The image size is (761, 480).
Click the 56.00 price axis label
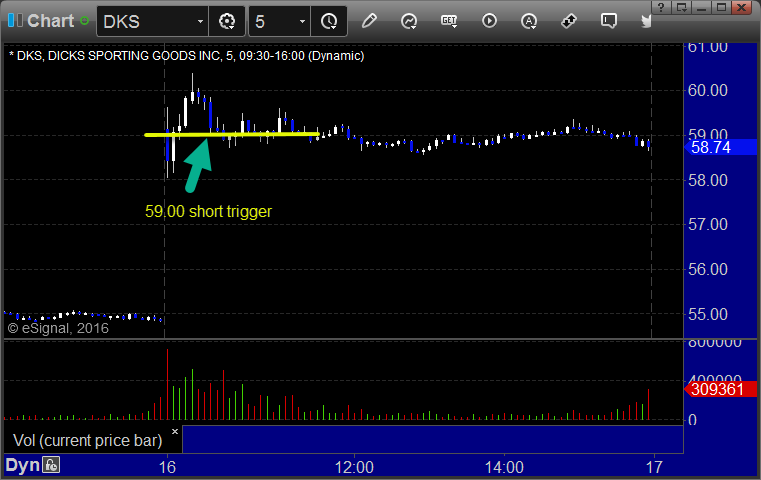tap(708, 269)
